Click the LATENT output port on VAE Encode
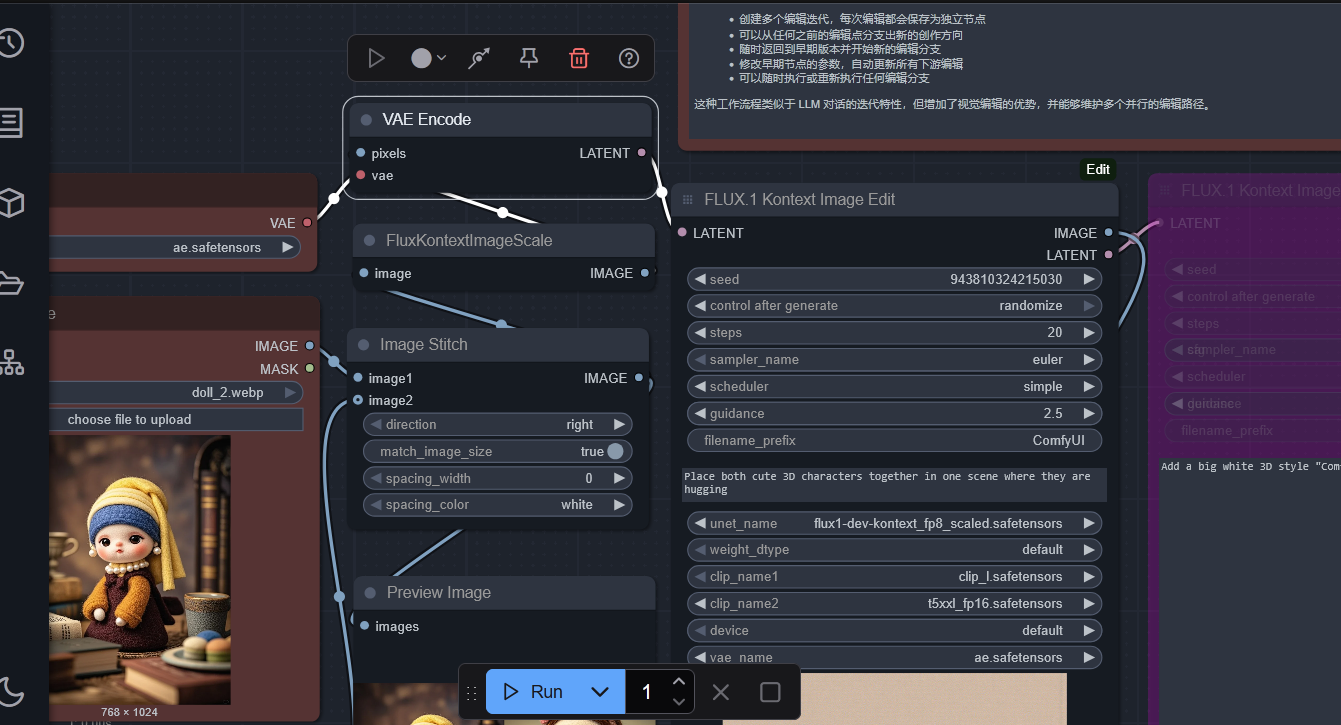Image resolution: width=1341 pixels, height=725 pixels. coord(642,153)
